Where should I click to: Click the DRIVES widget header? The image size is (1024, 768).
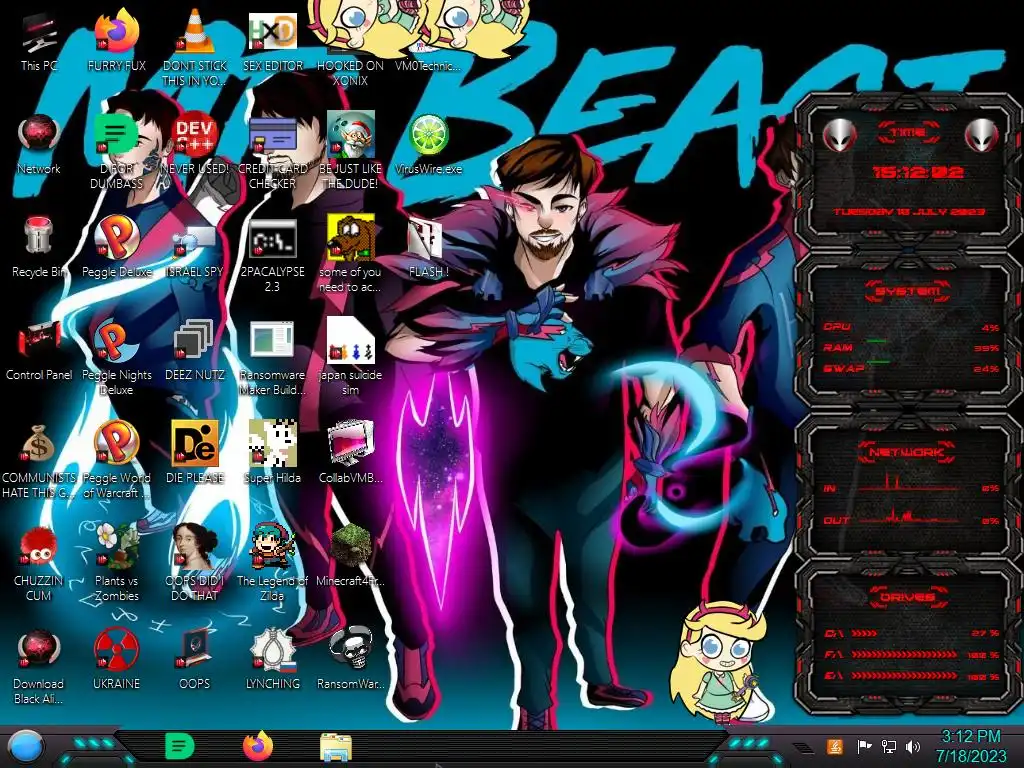908,597
